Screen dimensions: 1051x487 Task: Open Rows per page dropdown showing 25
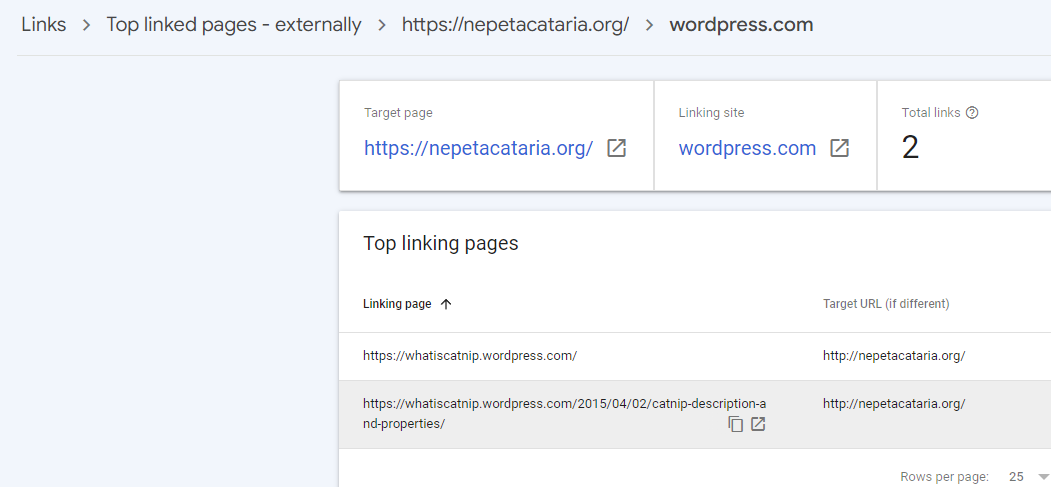(x=1028, y=477)
